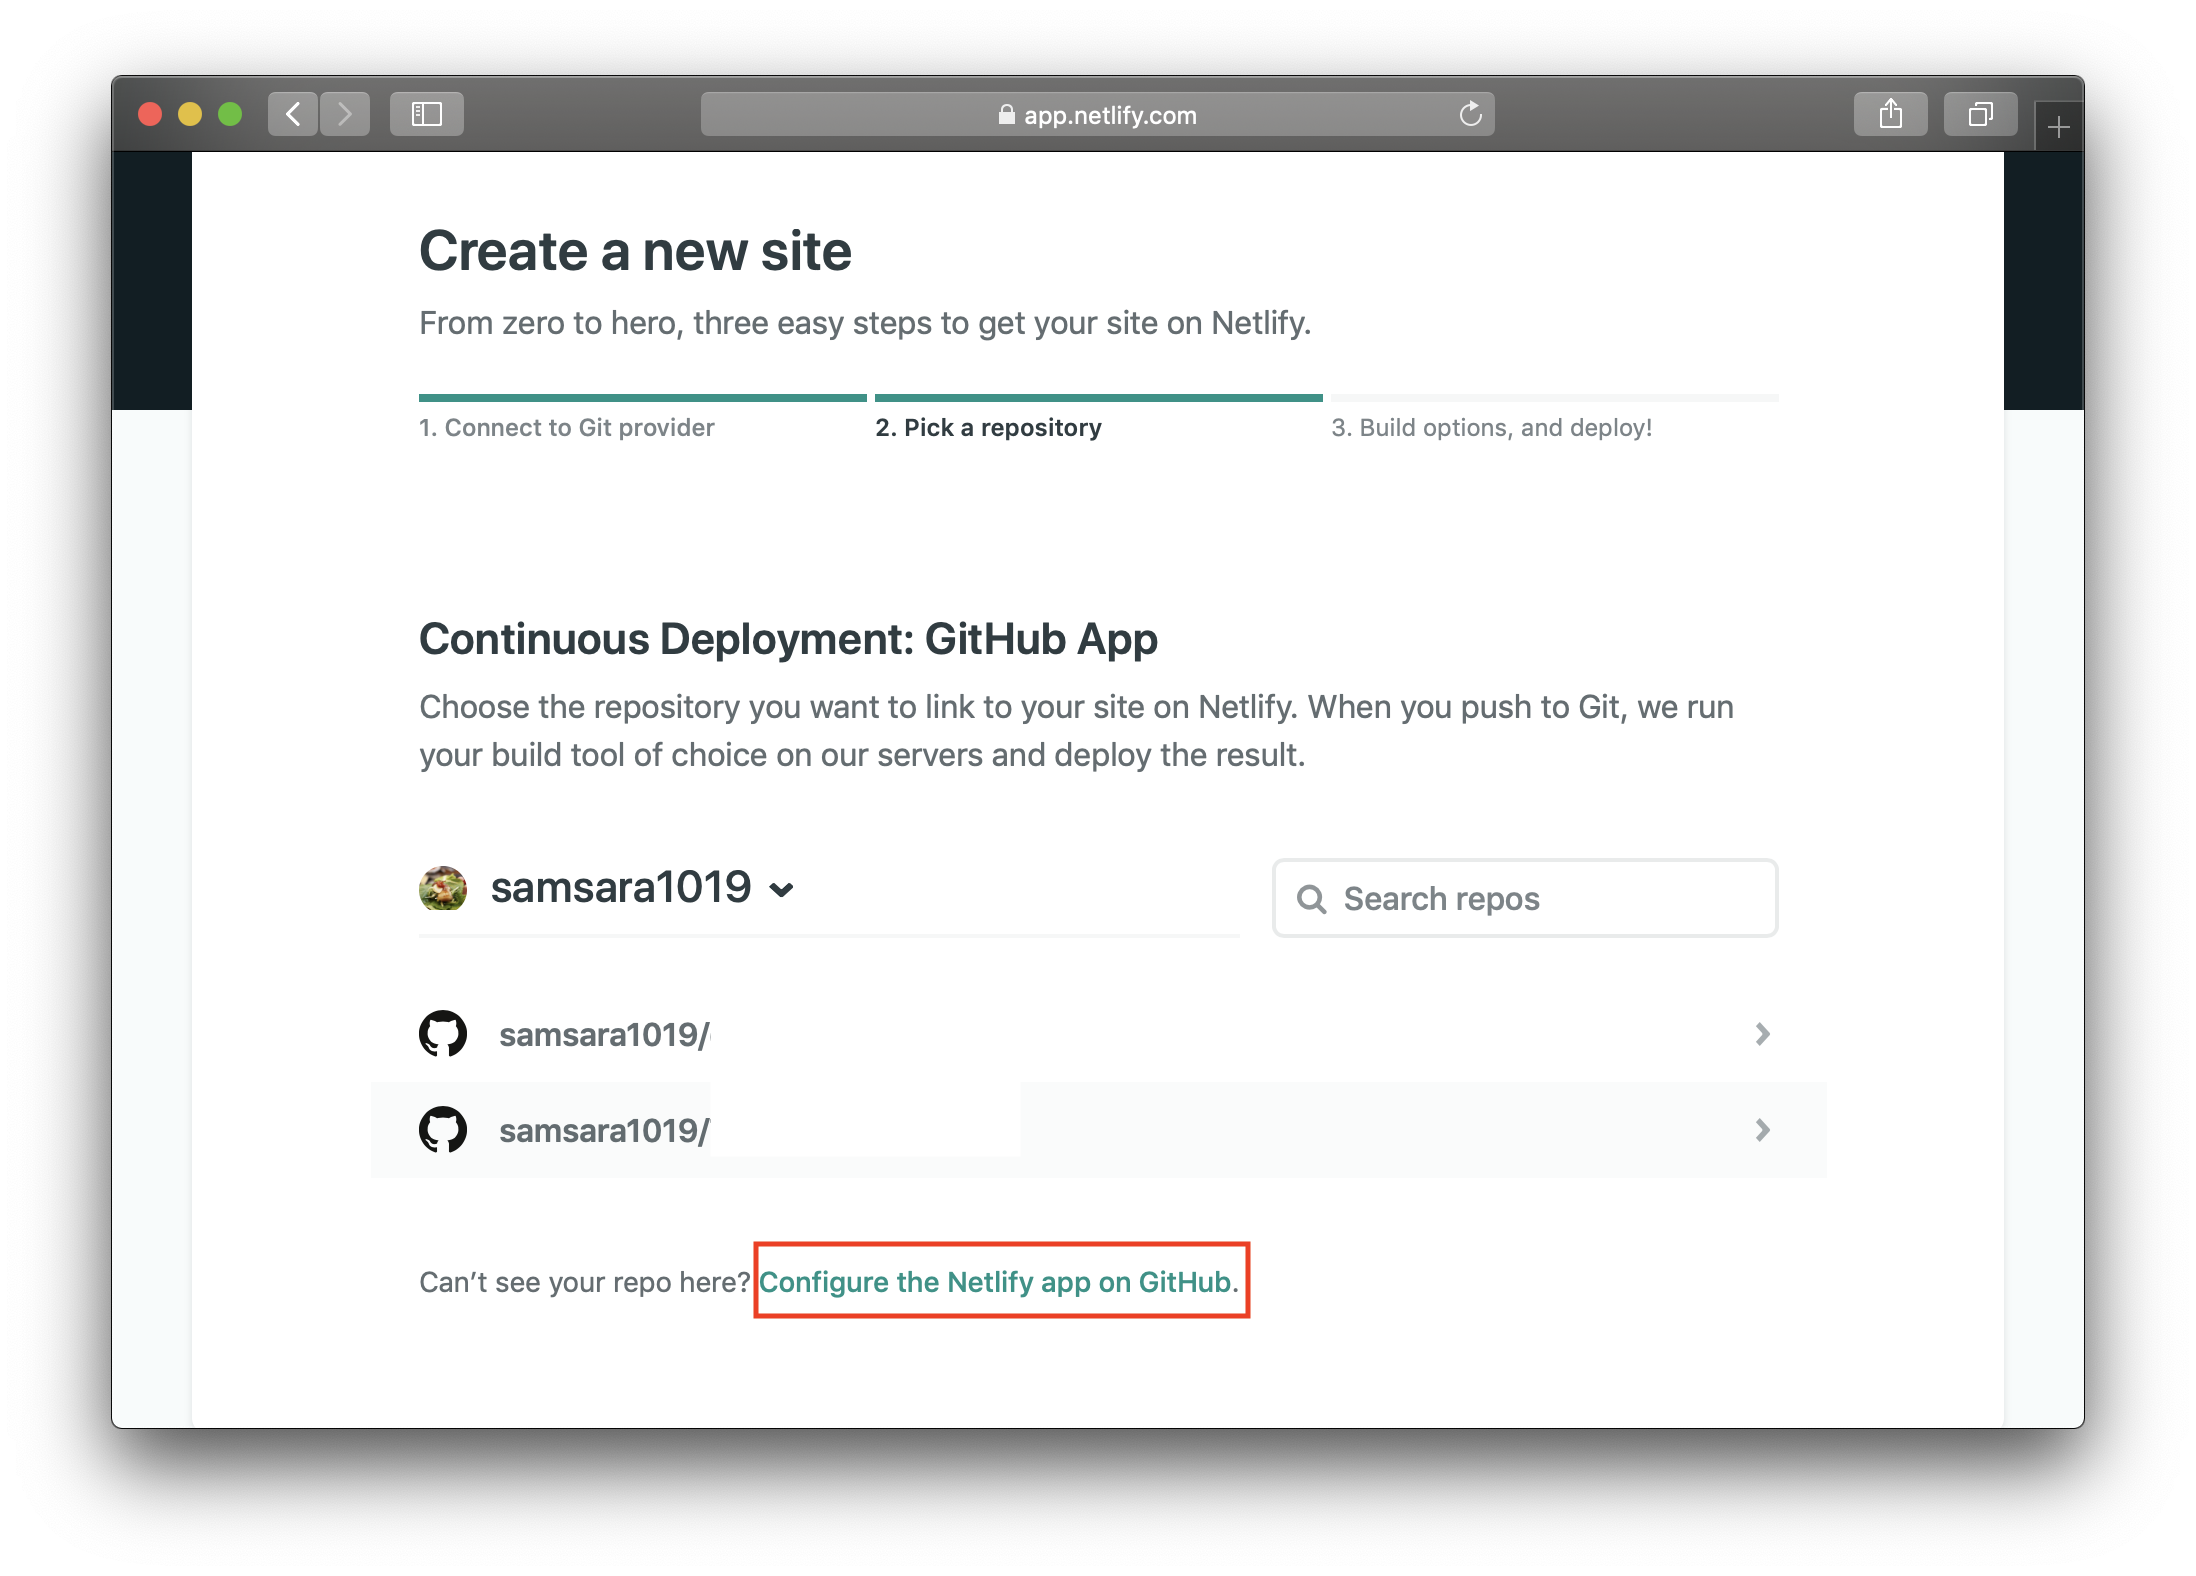Select step 3 Build options and deploy
Viewport: 2196px width, 1576px height.
(1491, 428)
